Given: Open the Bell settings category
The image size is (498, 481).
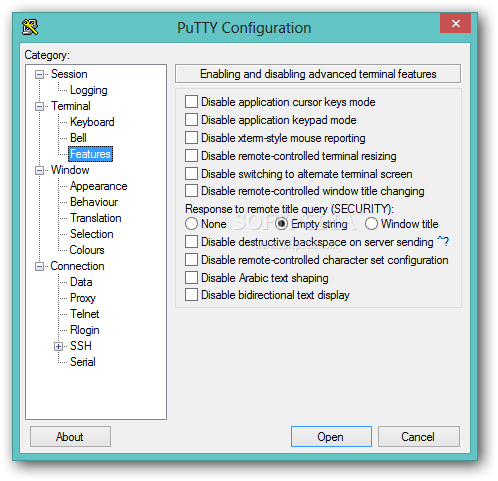Looking at the screenshot, I should [x=78, y=138].
